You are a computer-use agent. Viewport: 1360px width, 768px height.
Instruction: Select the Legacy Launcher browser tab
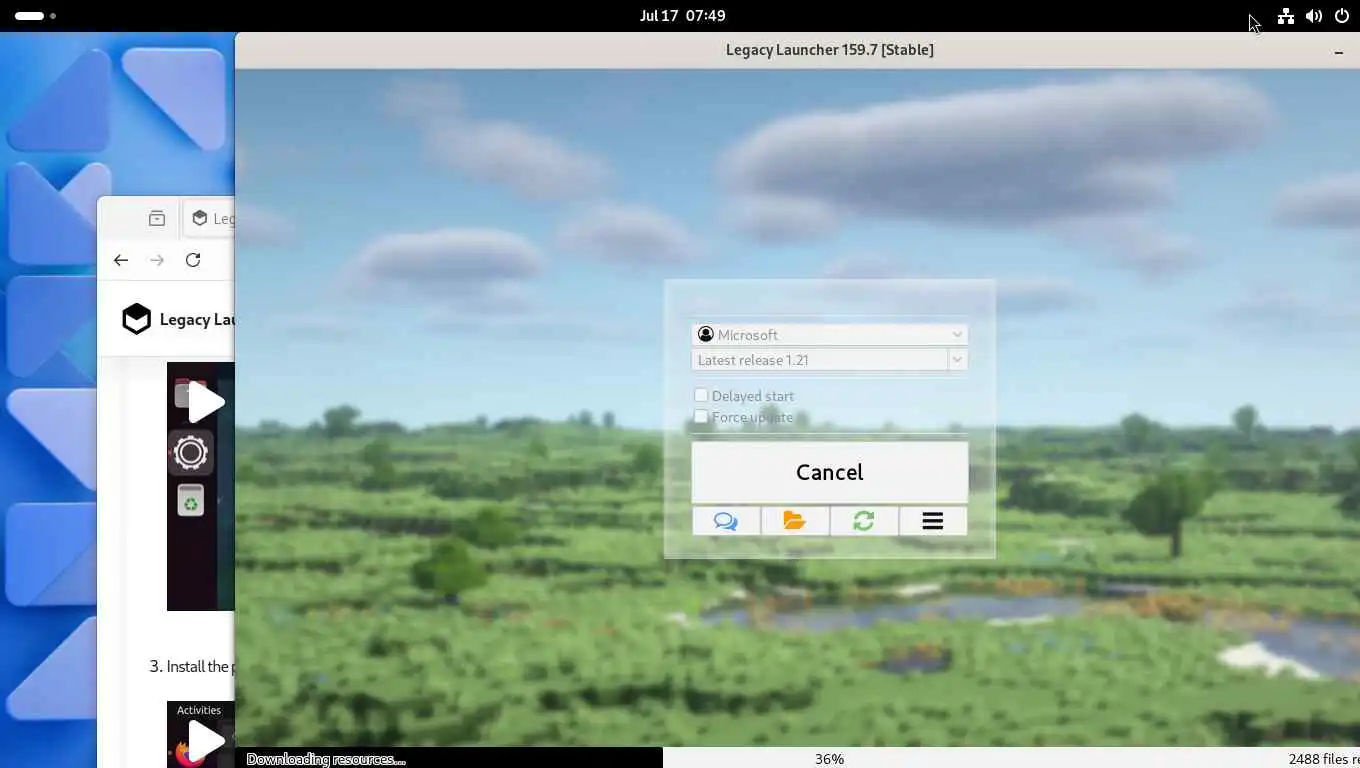[x=211, y=218]
